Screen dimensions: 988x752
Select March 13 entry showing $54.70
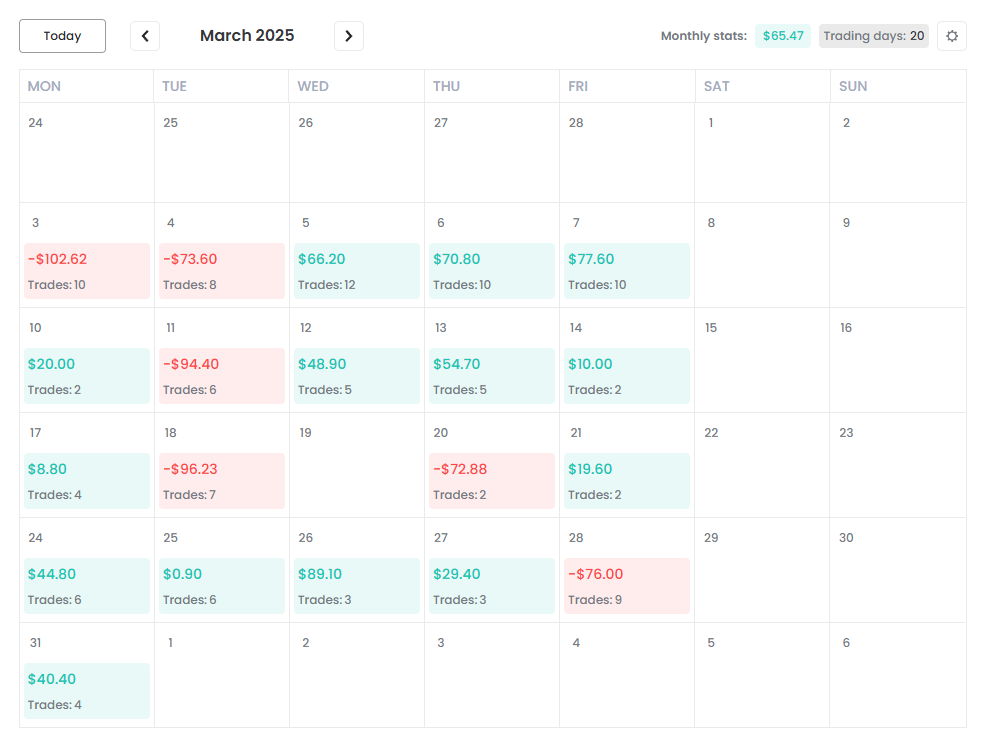pos(492,376)
